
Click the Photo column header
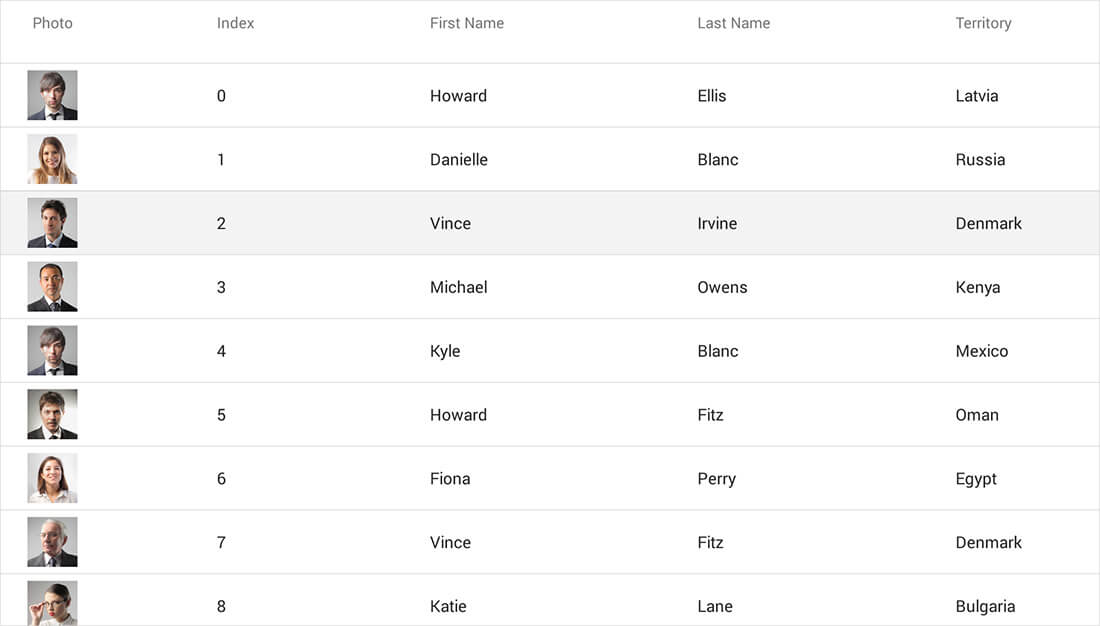[53, 23]
